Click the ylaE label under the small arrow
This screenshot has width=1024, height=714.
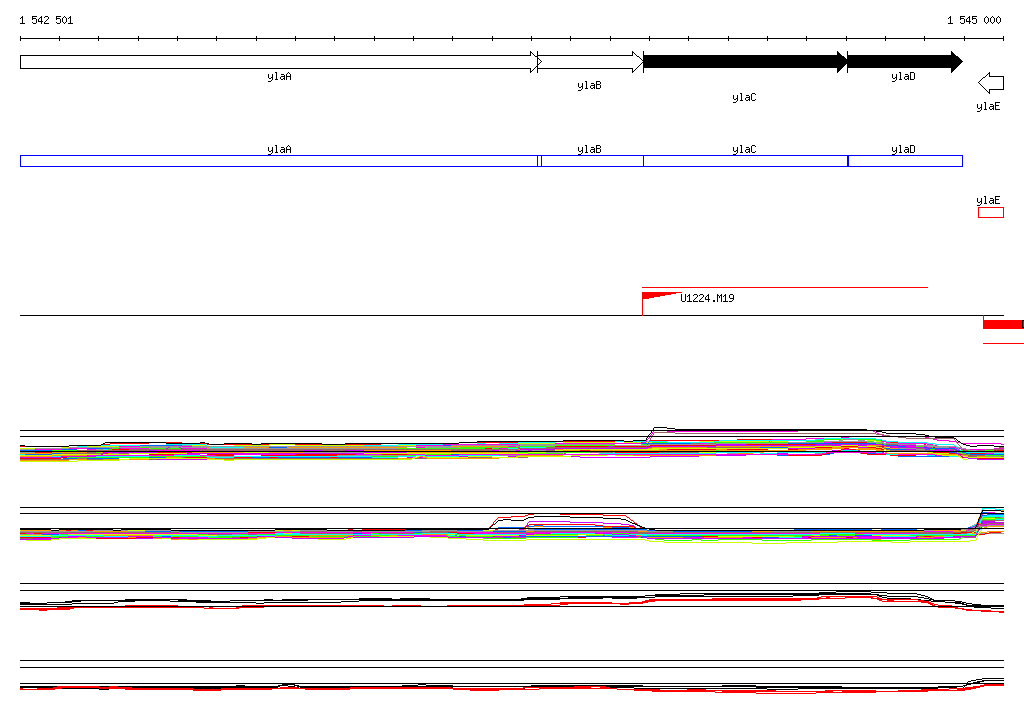tap(988, 106)
